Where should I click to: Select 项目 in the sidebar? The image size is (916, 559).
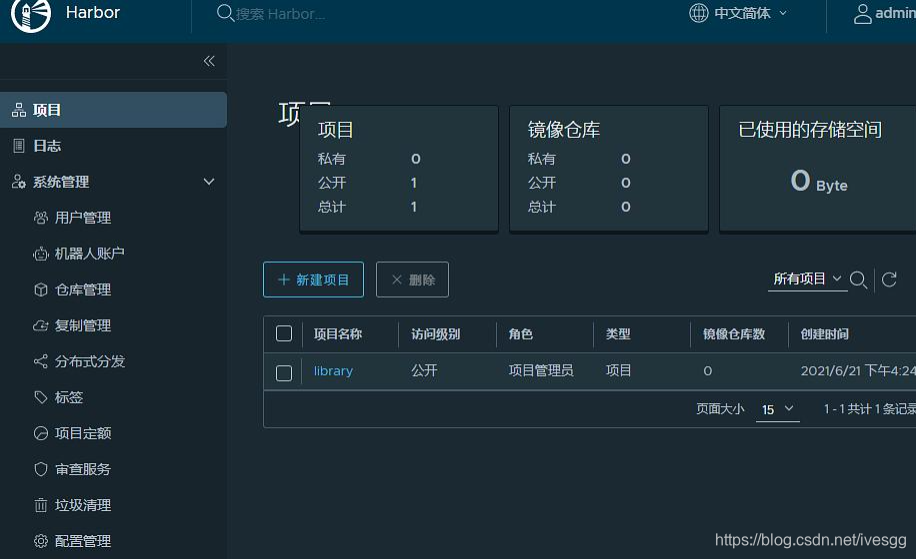113,110
